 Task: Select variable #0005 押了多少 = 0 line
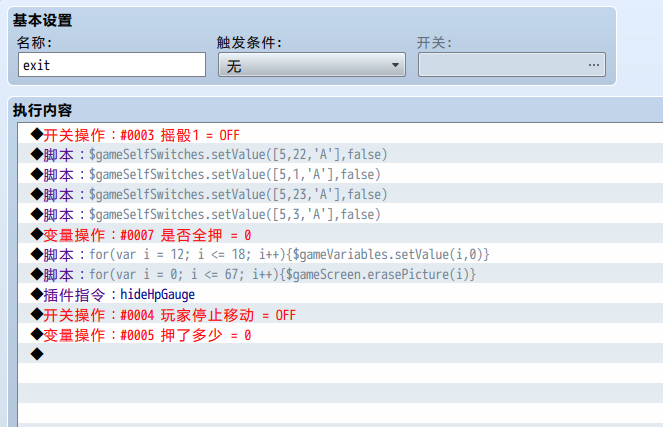[x=340, y=334]
